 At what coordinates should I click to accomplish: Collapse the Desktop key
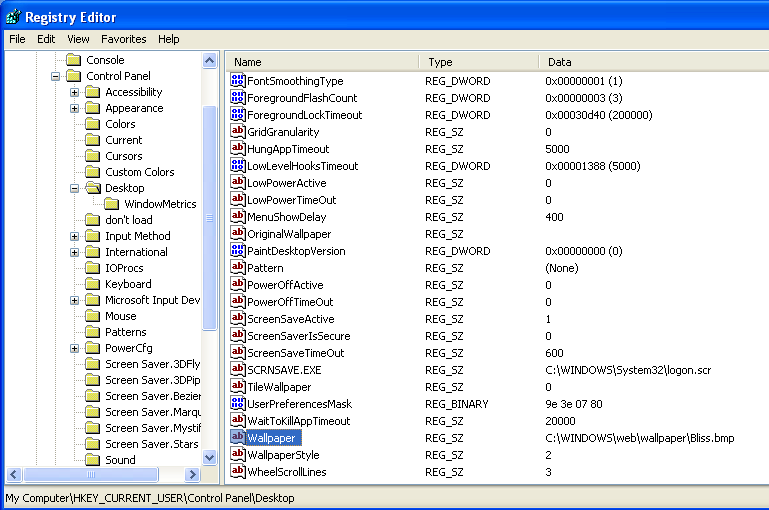[75, 188]
